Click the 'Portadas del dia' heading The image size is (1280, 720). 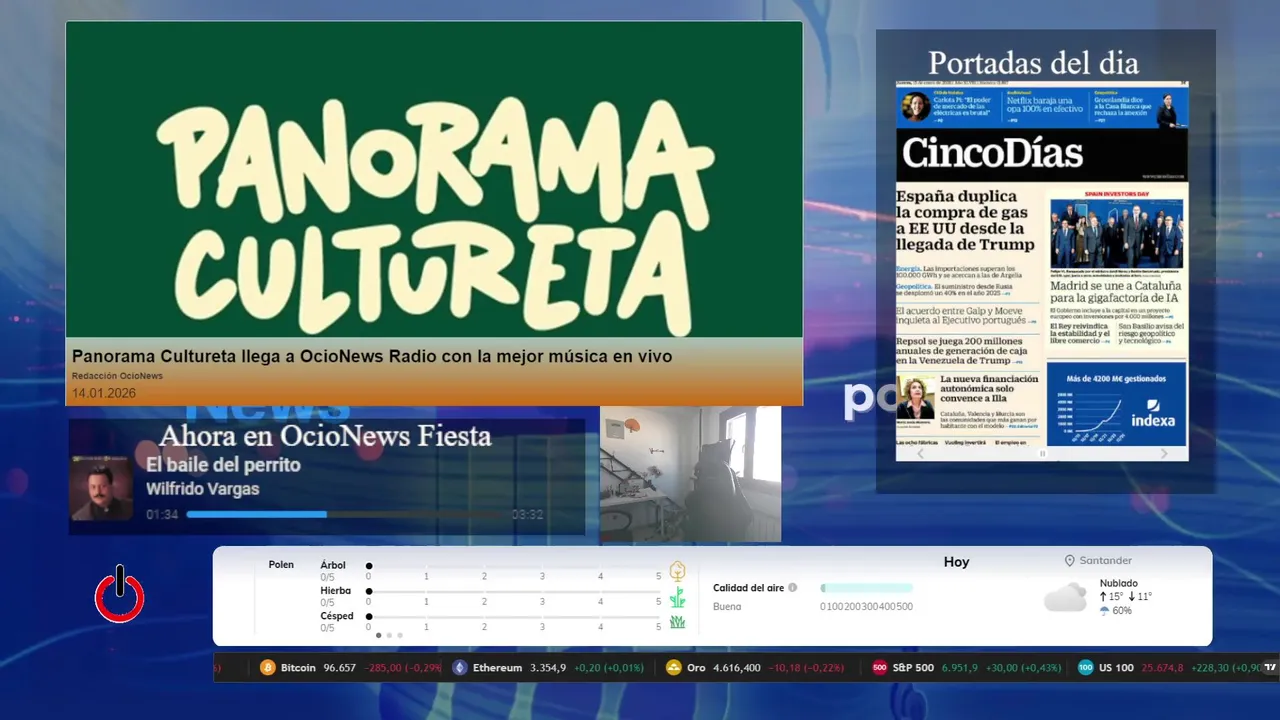[x=1033, y=63]
